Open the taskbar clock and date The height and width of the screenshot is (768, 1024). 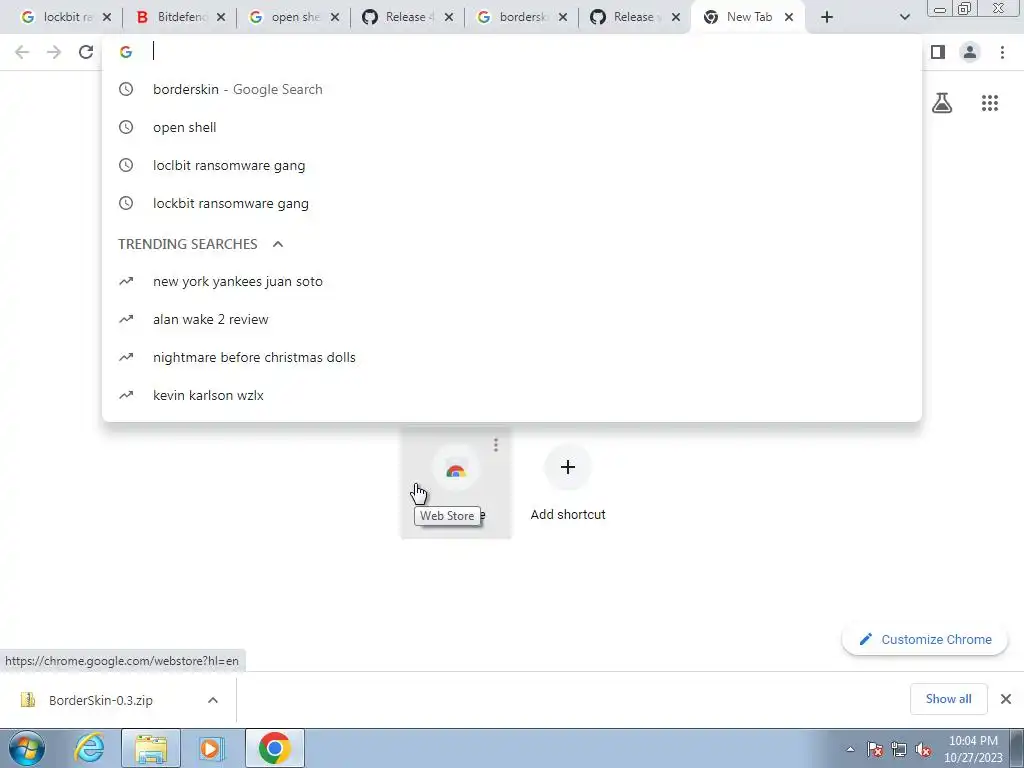[x=973, y=749]
